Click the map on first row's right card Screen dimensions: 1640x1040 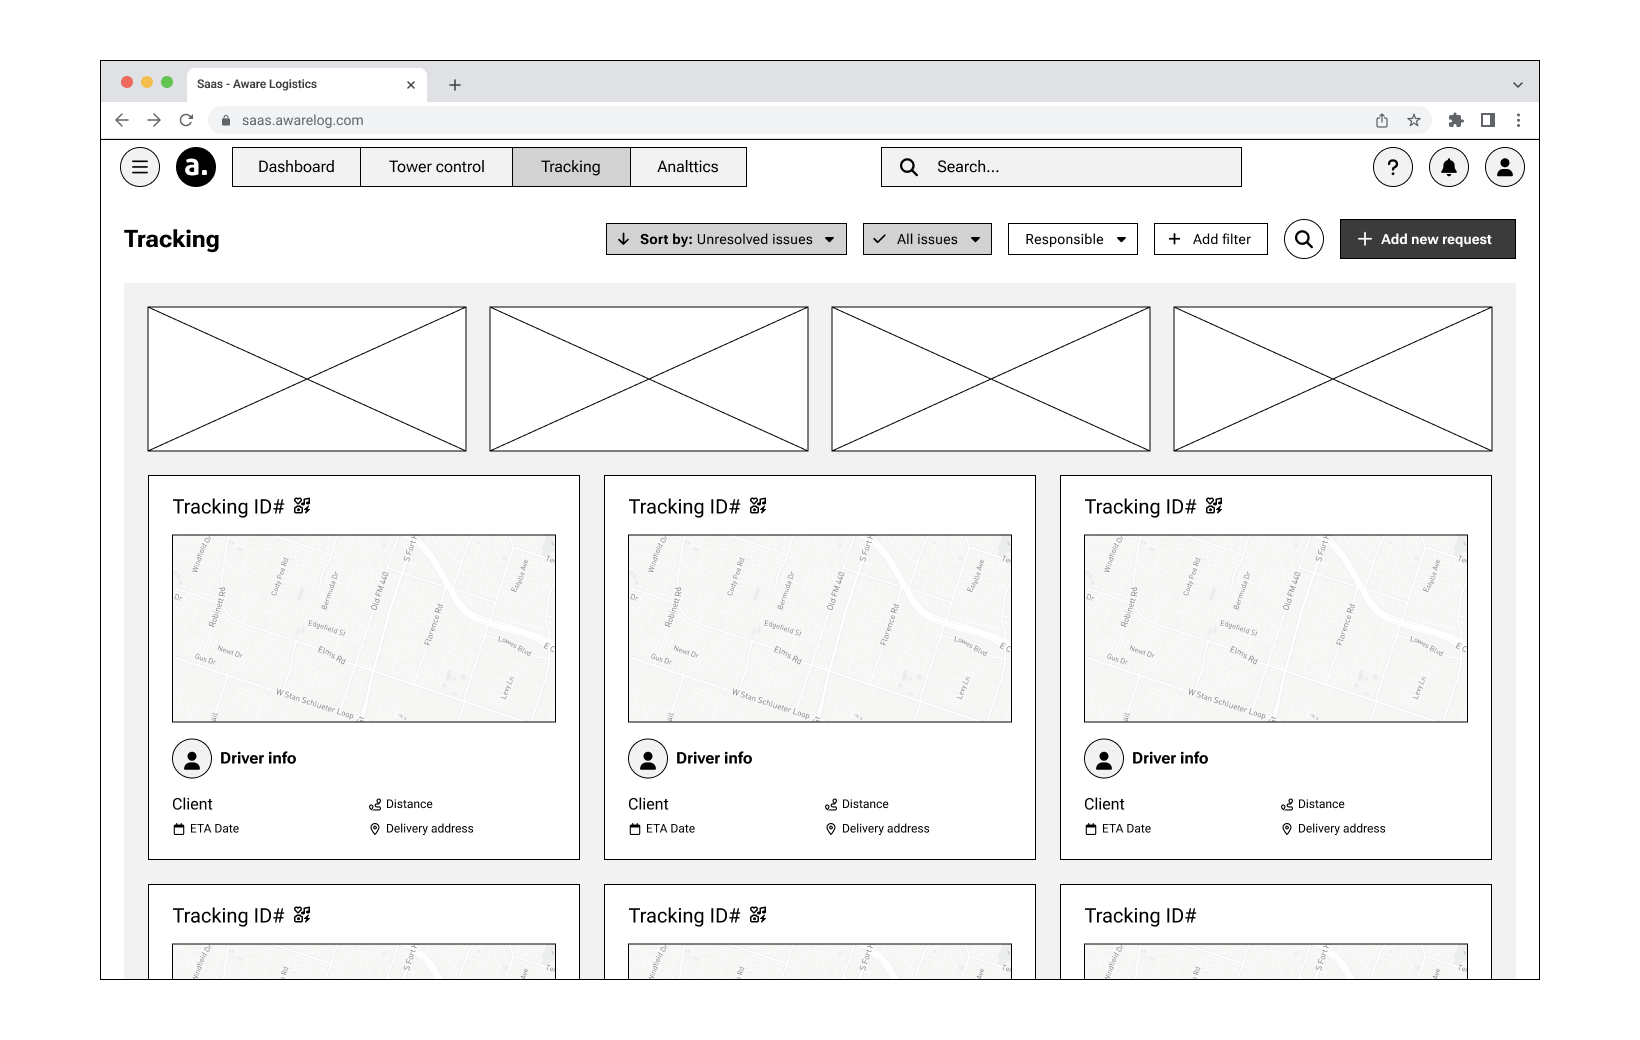pos(1276,629)
